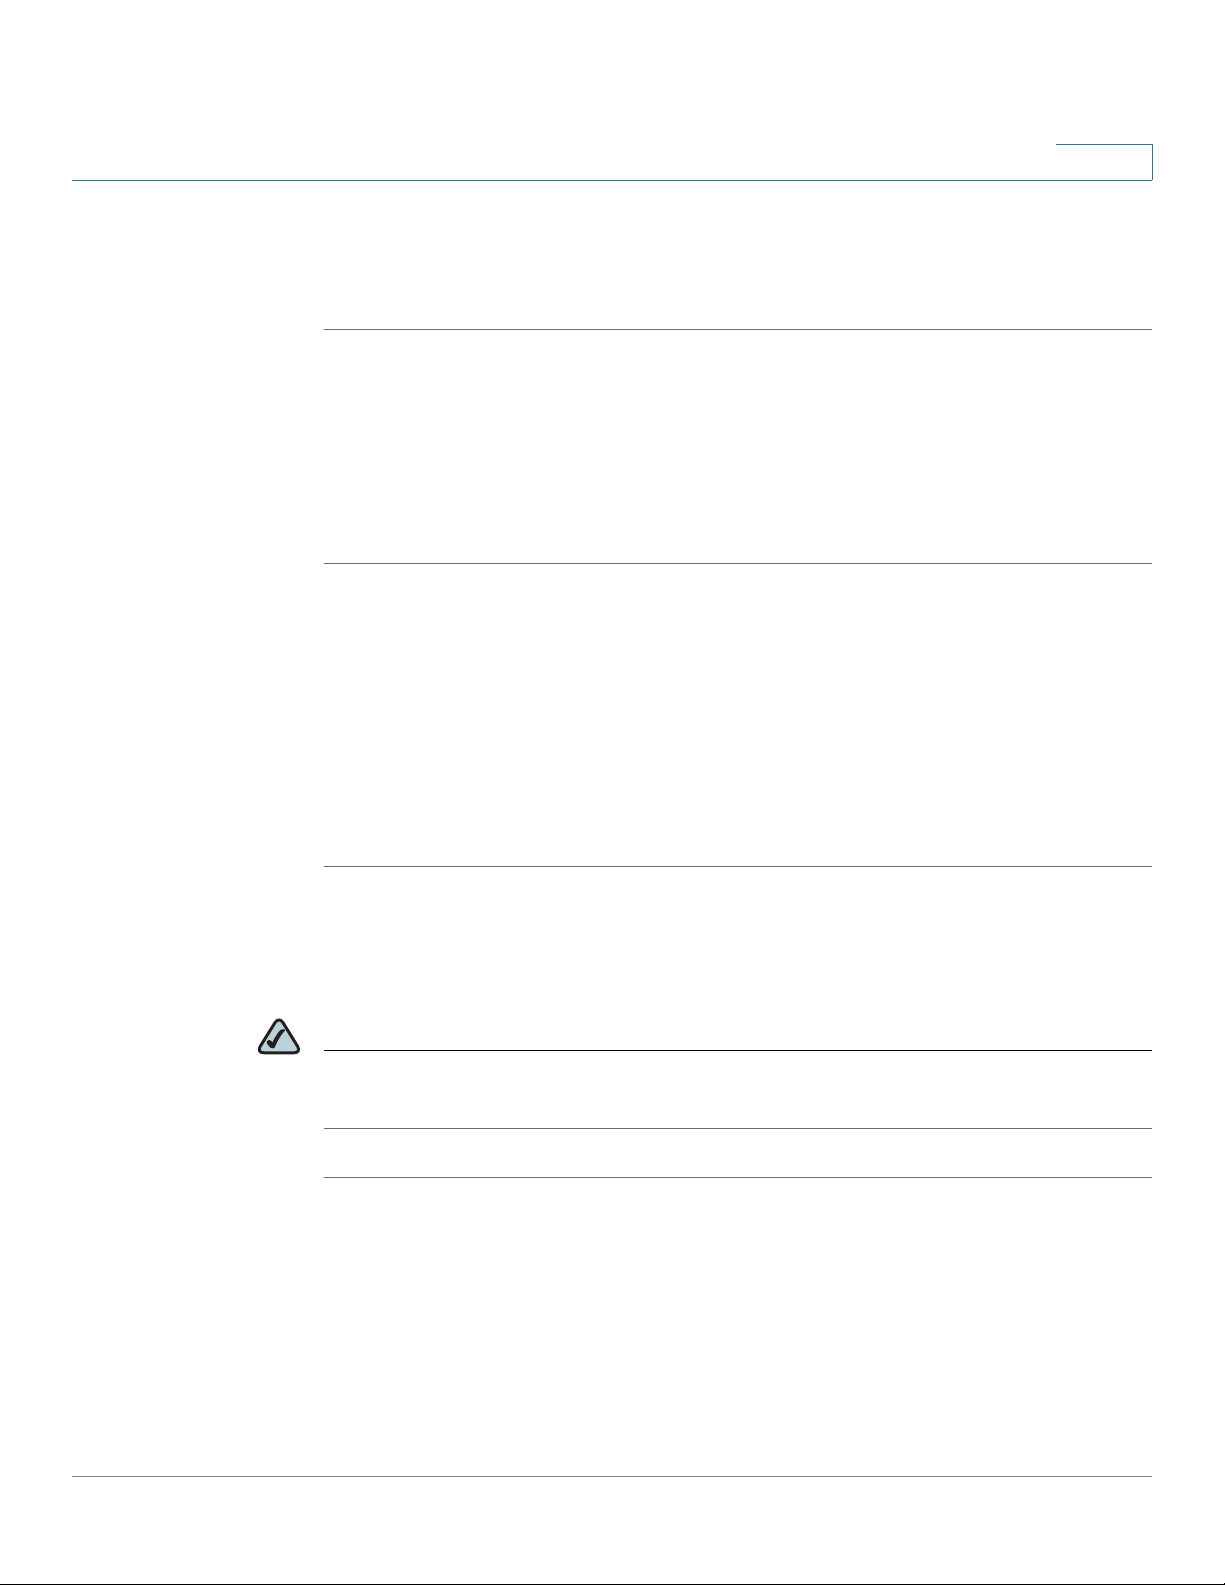Click the gray footer rule near page bottom

point(612,1477)
